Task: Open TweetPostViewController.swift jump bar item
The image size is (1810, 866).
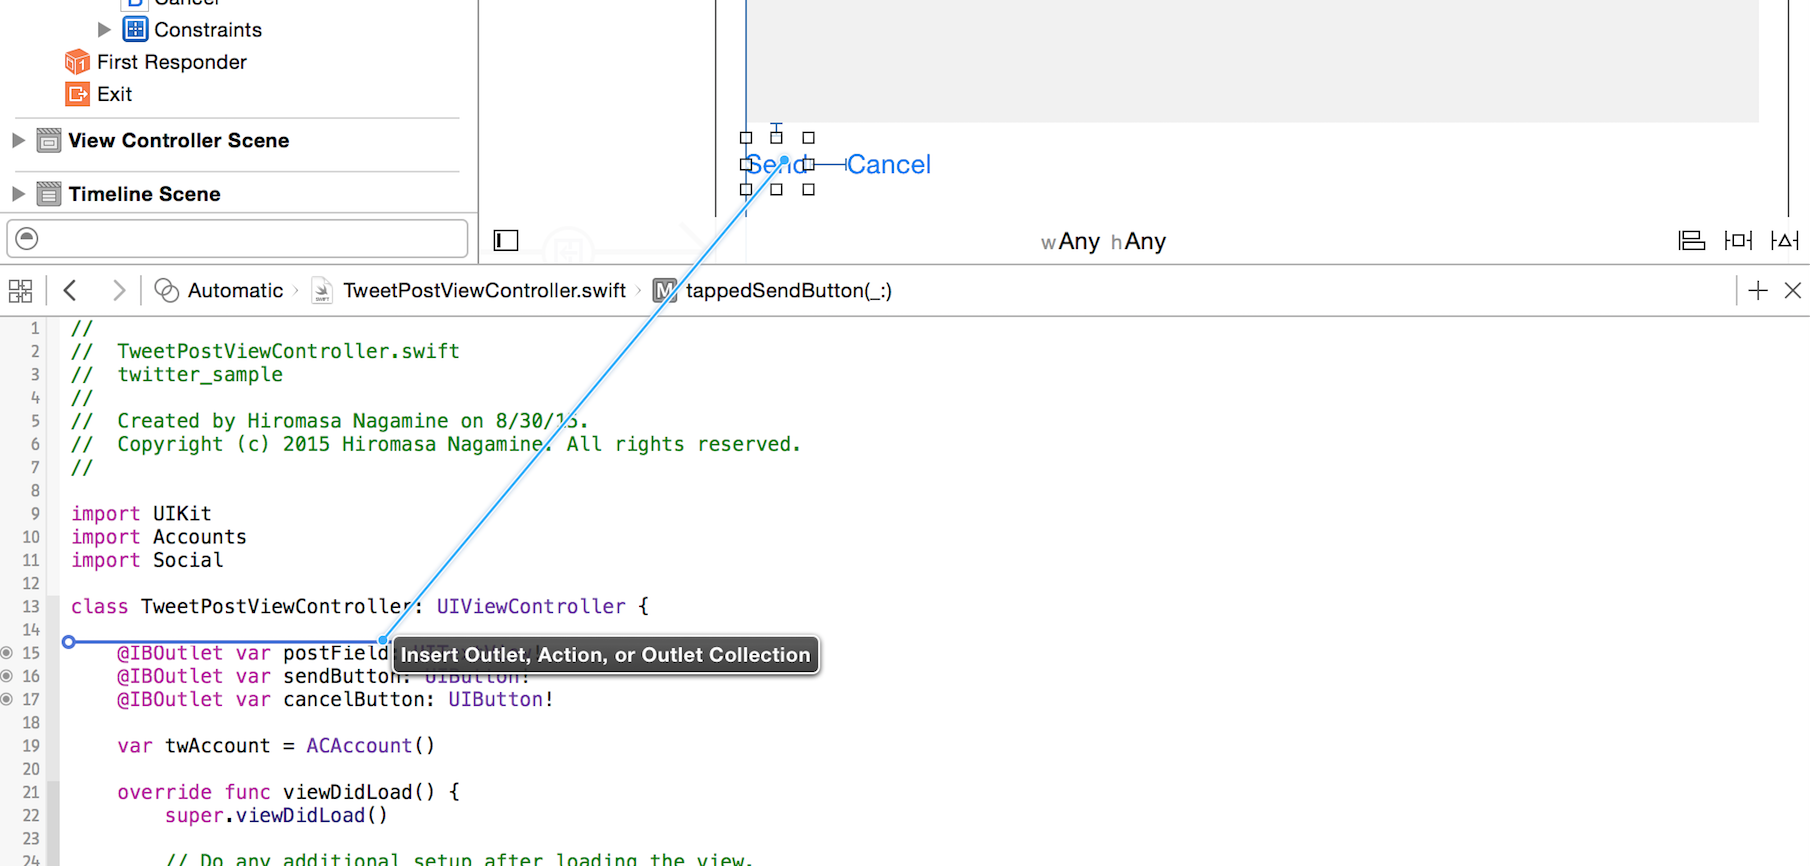Action: coord(484,290)
